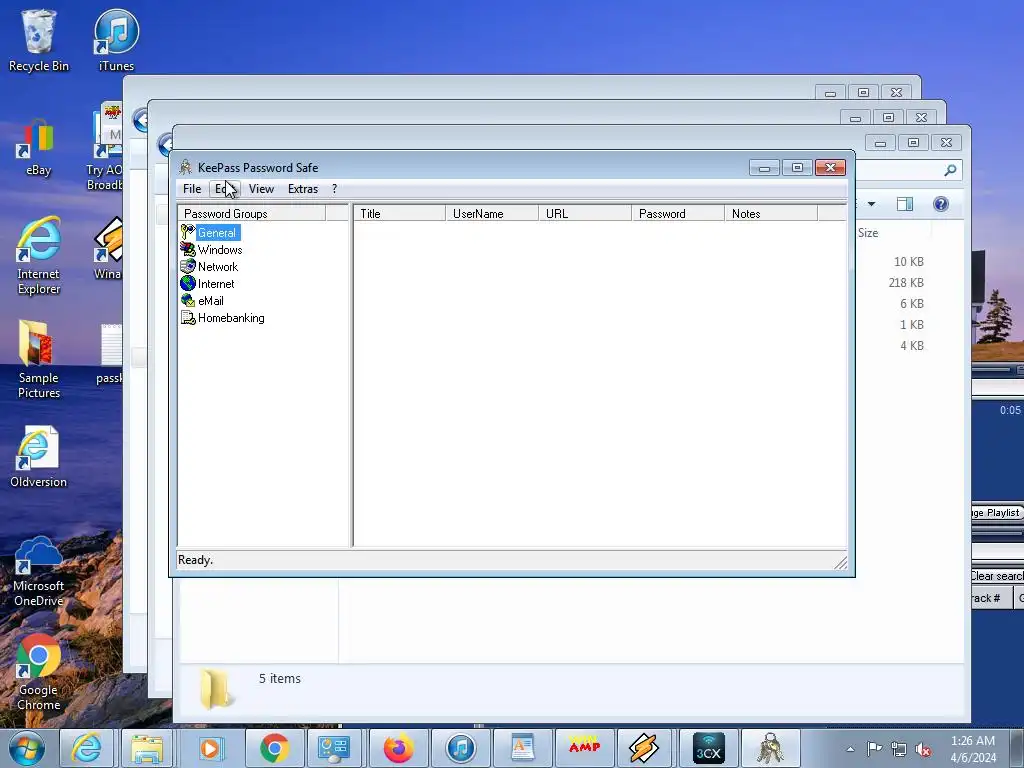The image size is (1024, 768).
Task: Click the Explorer window help icon
Action: (941, 204)
